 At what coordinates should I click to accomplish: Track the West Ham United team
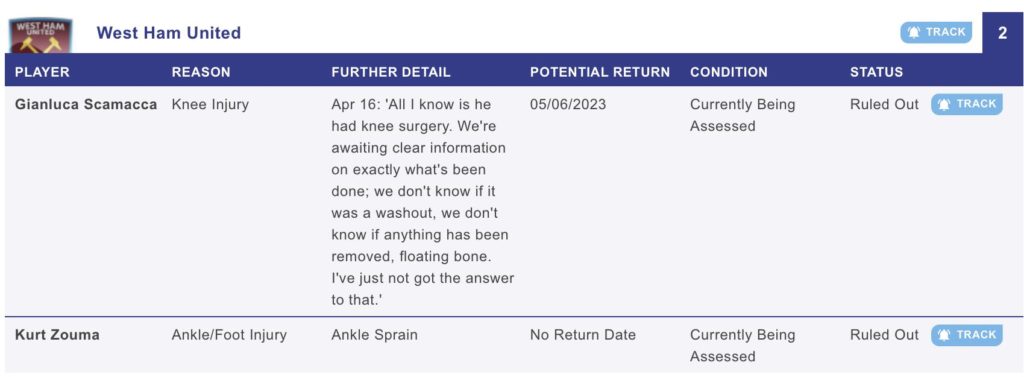click(936, 32)
